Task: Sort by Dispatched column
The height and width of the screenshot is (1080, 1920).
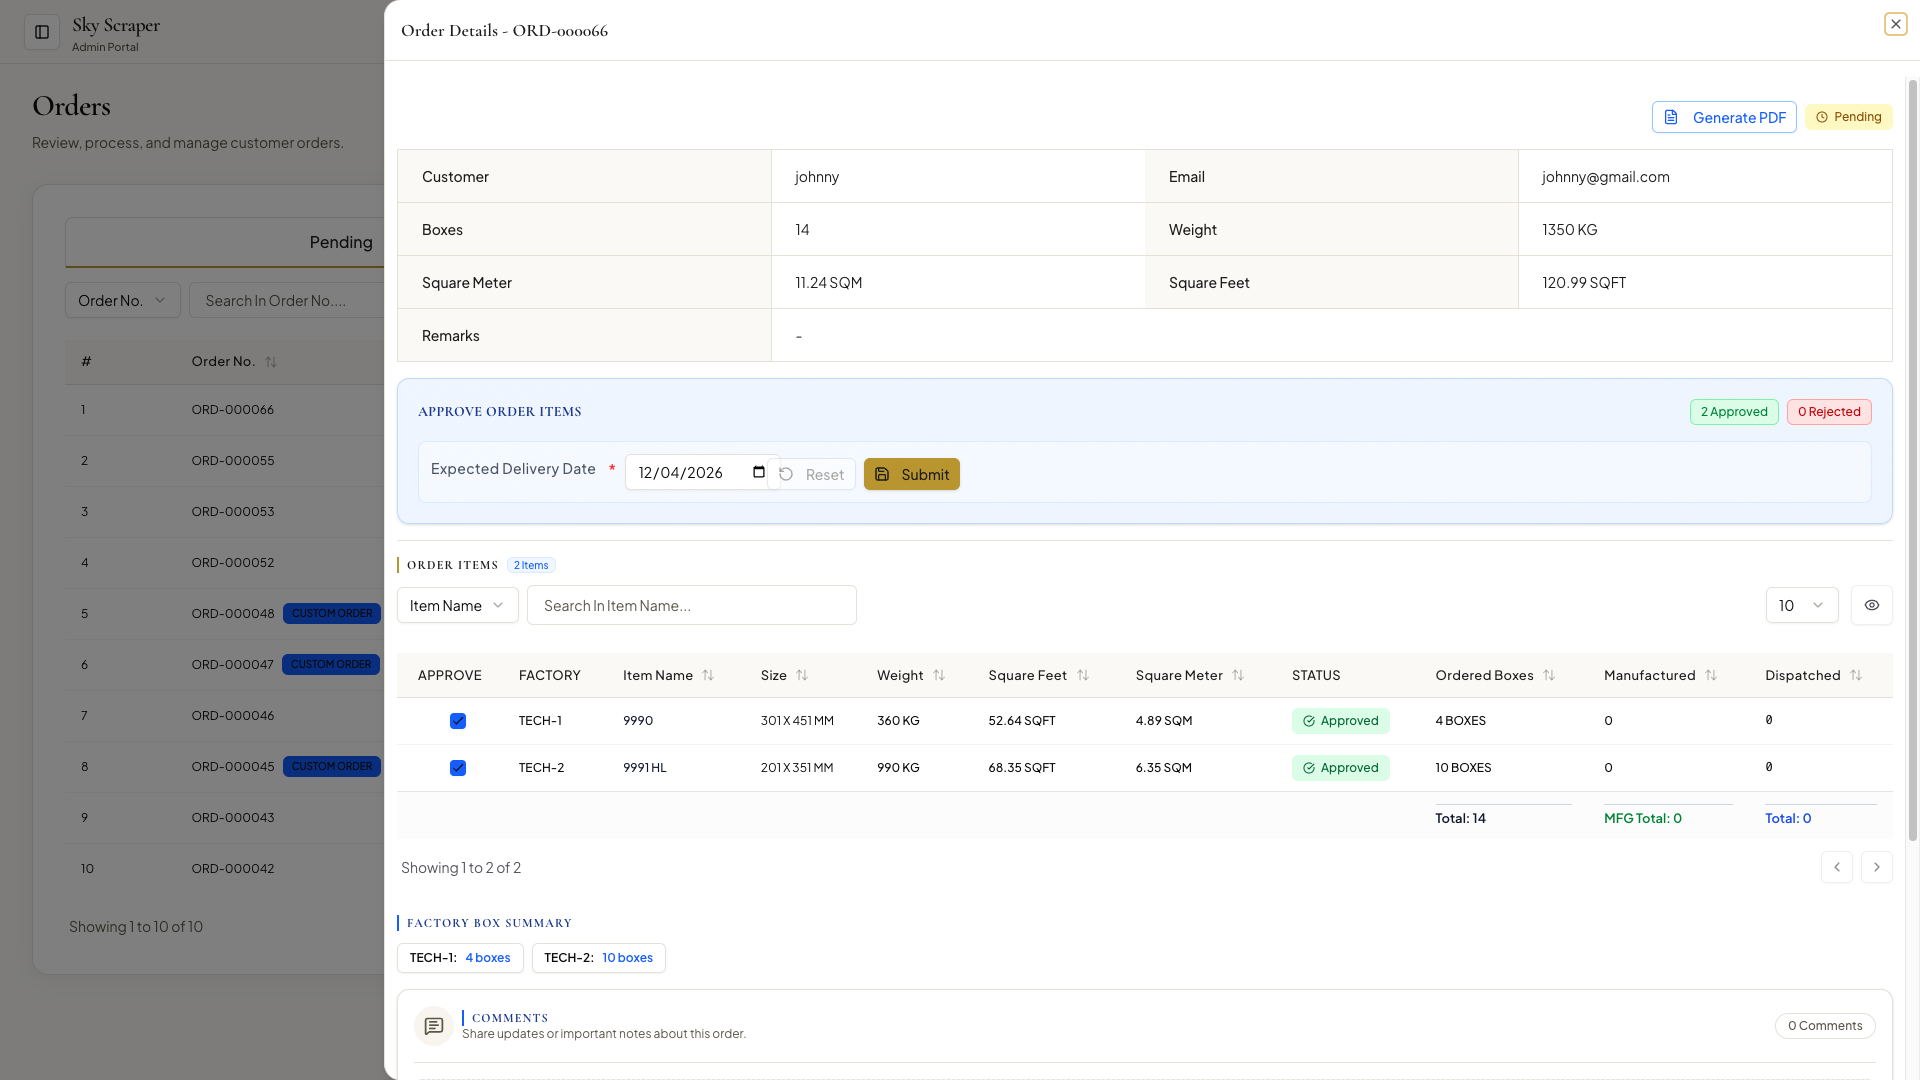Action: click(1856, 675)
